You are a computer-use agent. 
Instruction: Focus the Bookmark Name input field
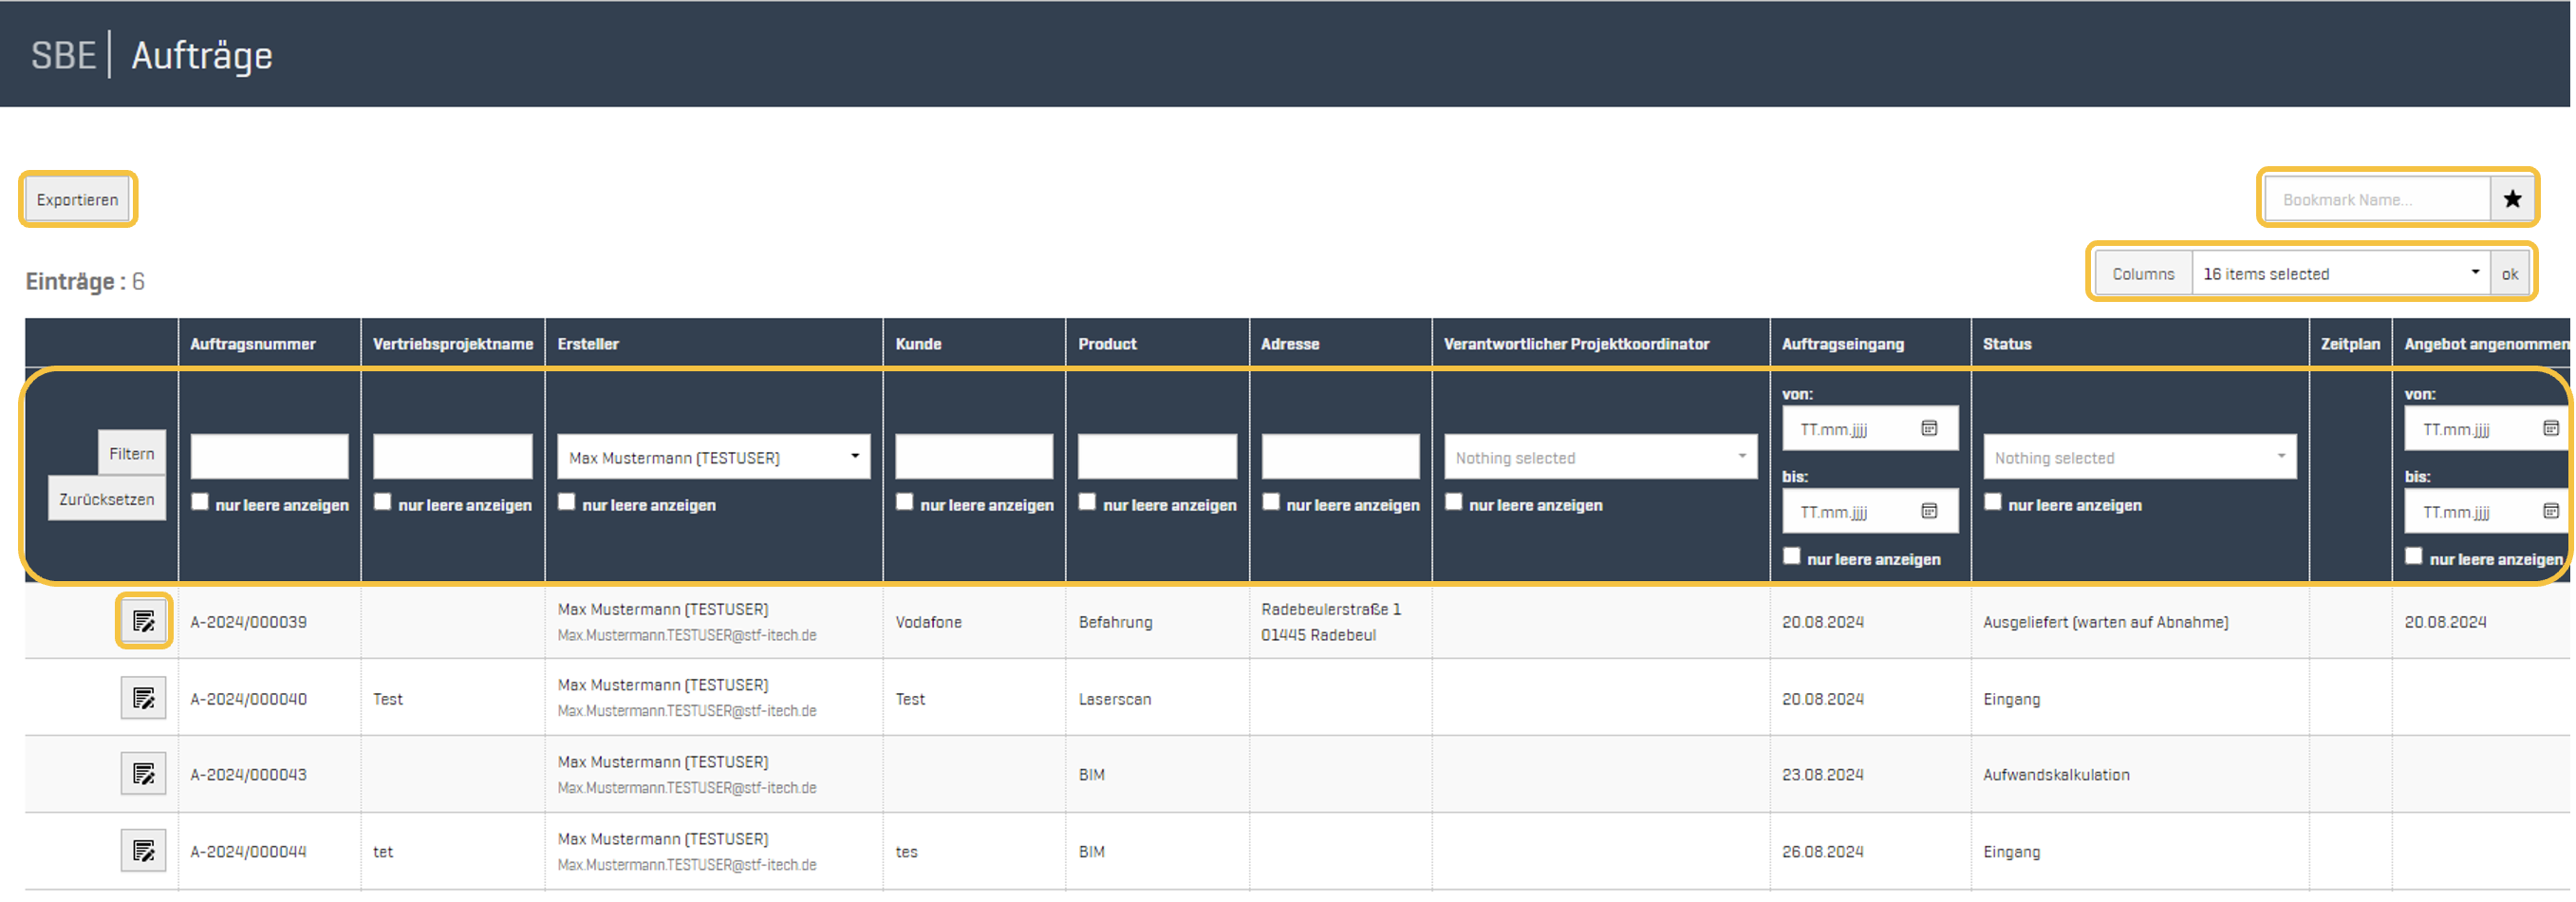[x=2376, y=199]
